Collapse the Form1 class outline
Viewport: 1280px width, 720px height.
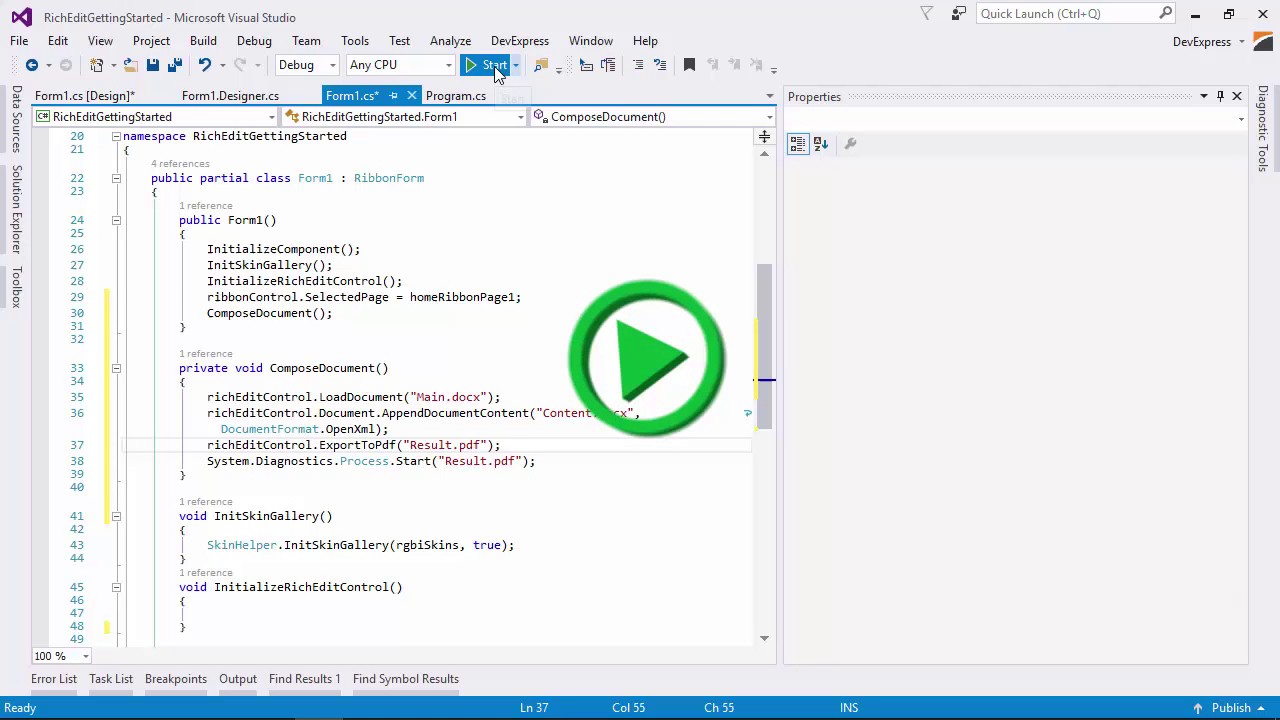click(x=116, y=178)
